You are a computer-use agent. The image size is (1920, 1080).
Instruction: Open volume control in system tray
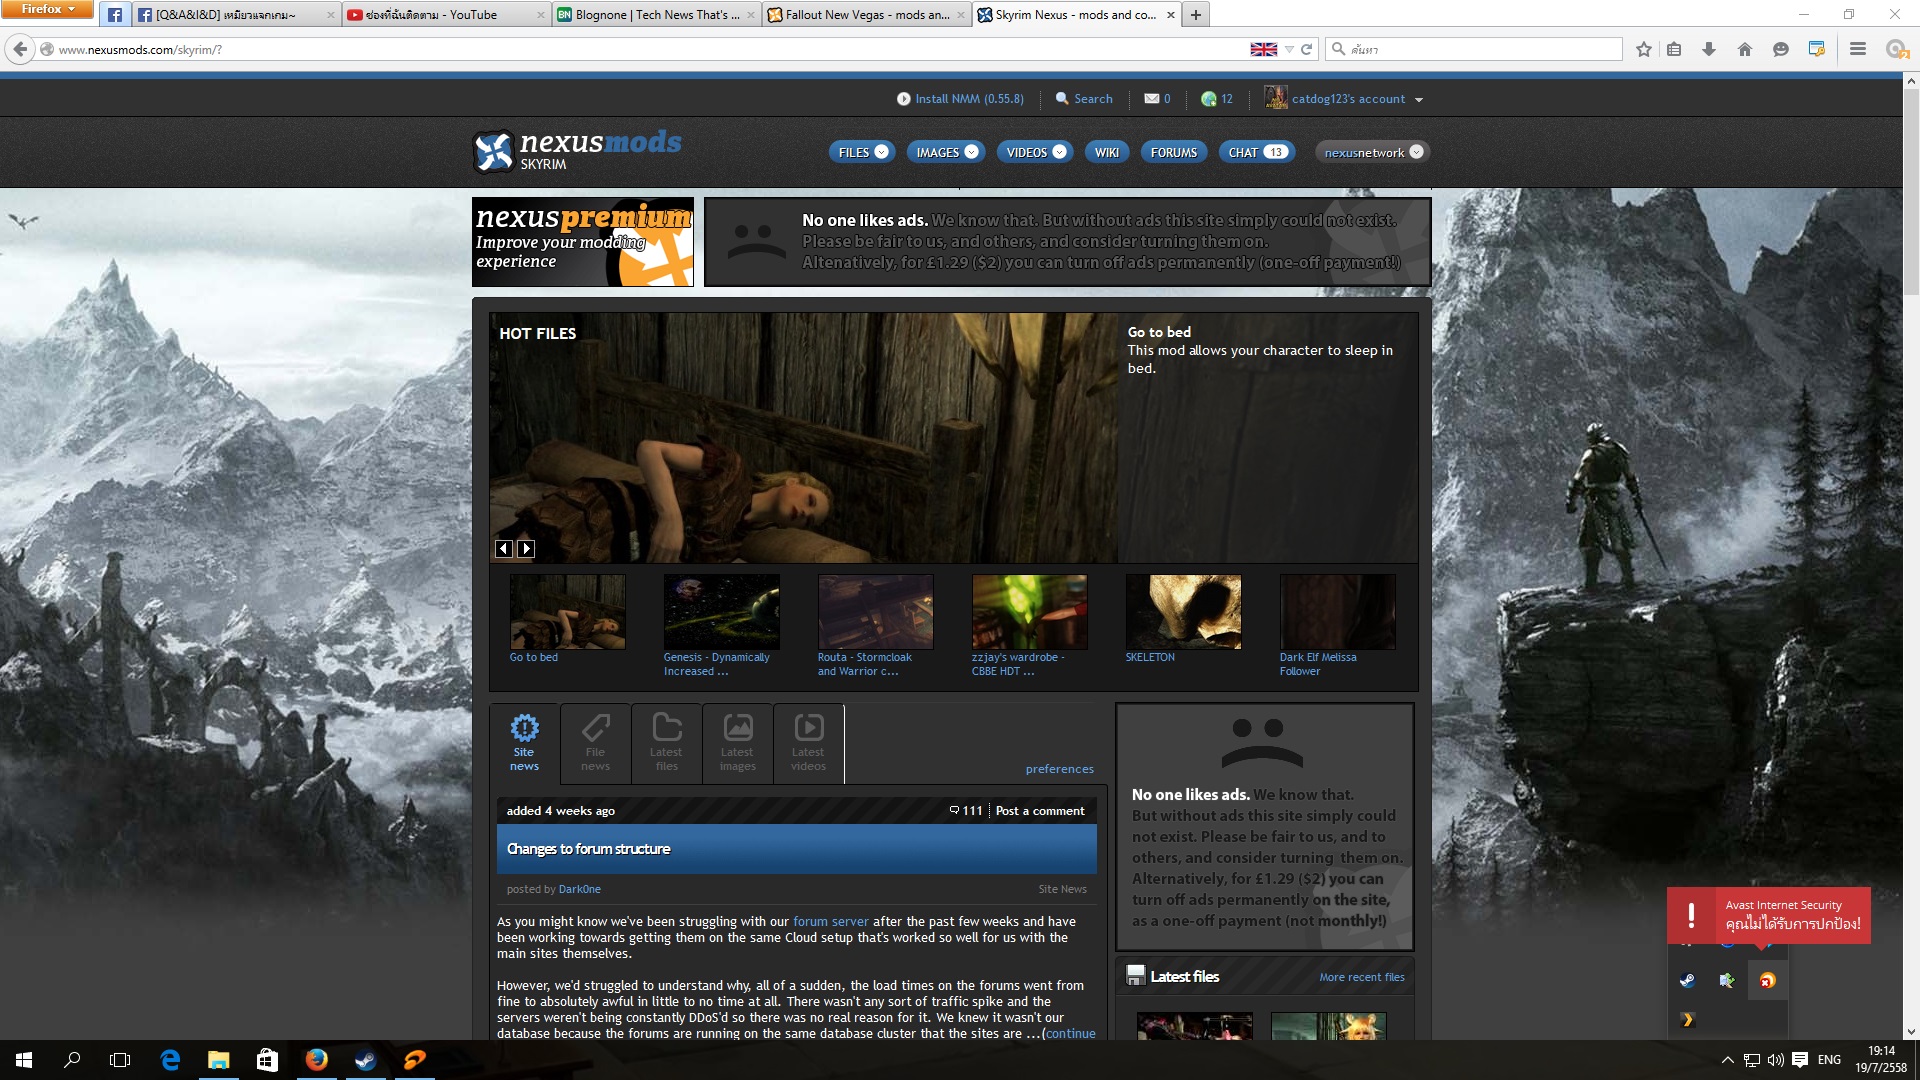coord(1776,1060)
